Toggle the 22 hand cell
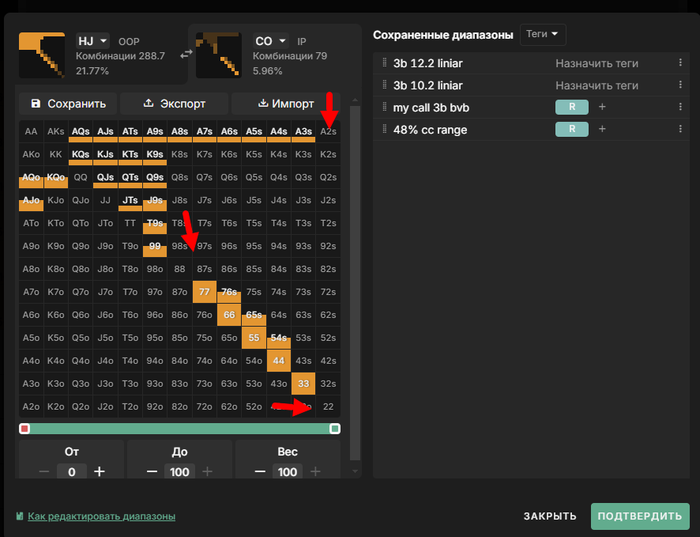The height and width of the screenshot is (537, 700). pyautogui.click(x=328, y=407)
